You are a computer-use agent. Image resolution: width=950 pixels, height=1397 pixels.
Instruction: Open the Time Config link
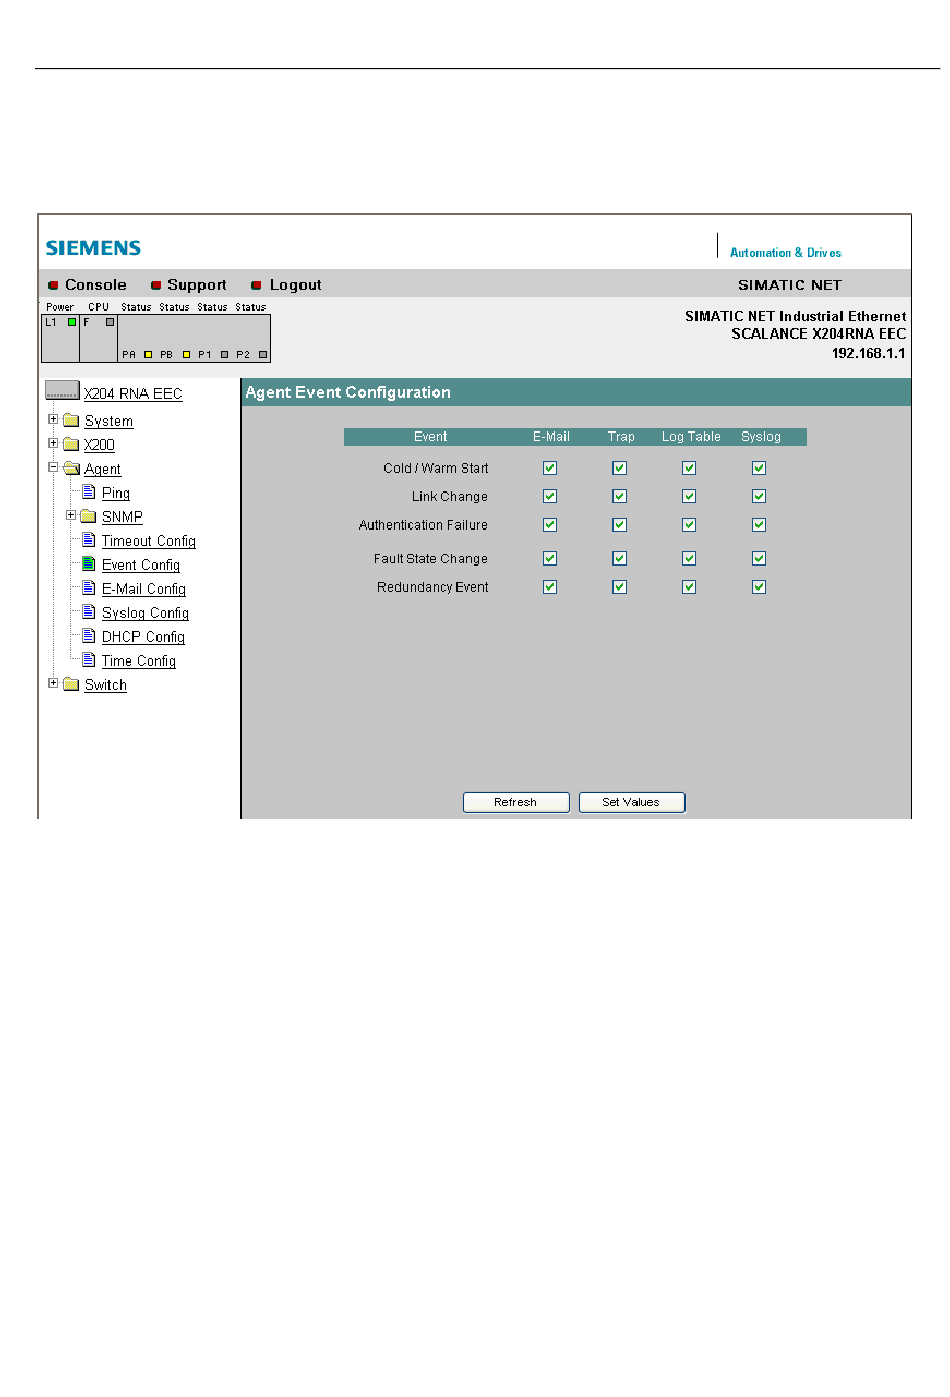(x=139, y=661)
